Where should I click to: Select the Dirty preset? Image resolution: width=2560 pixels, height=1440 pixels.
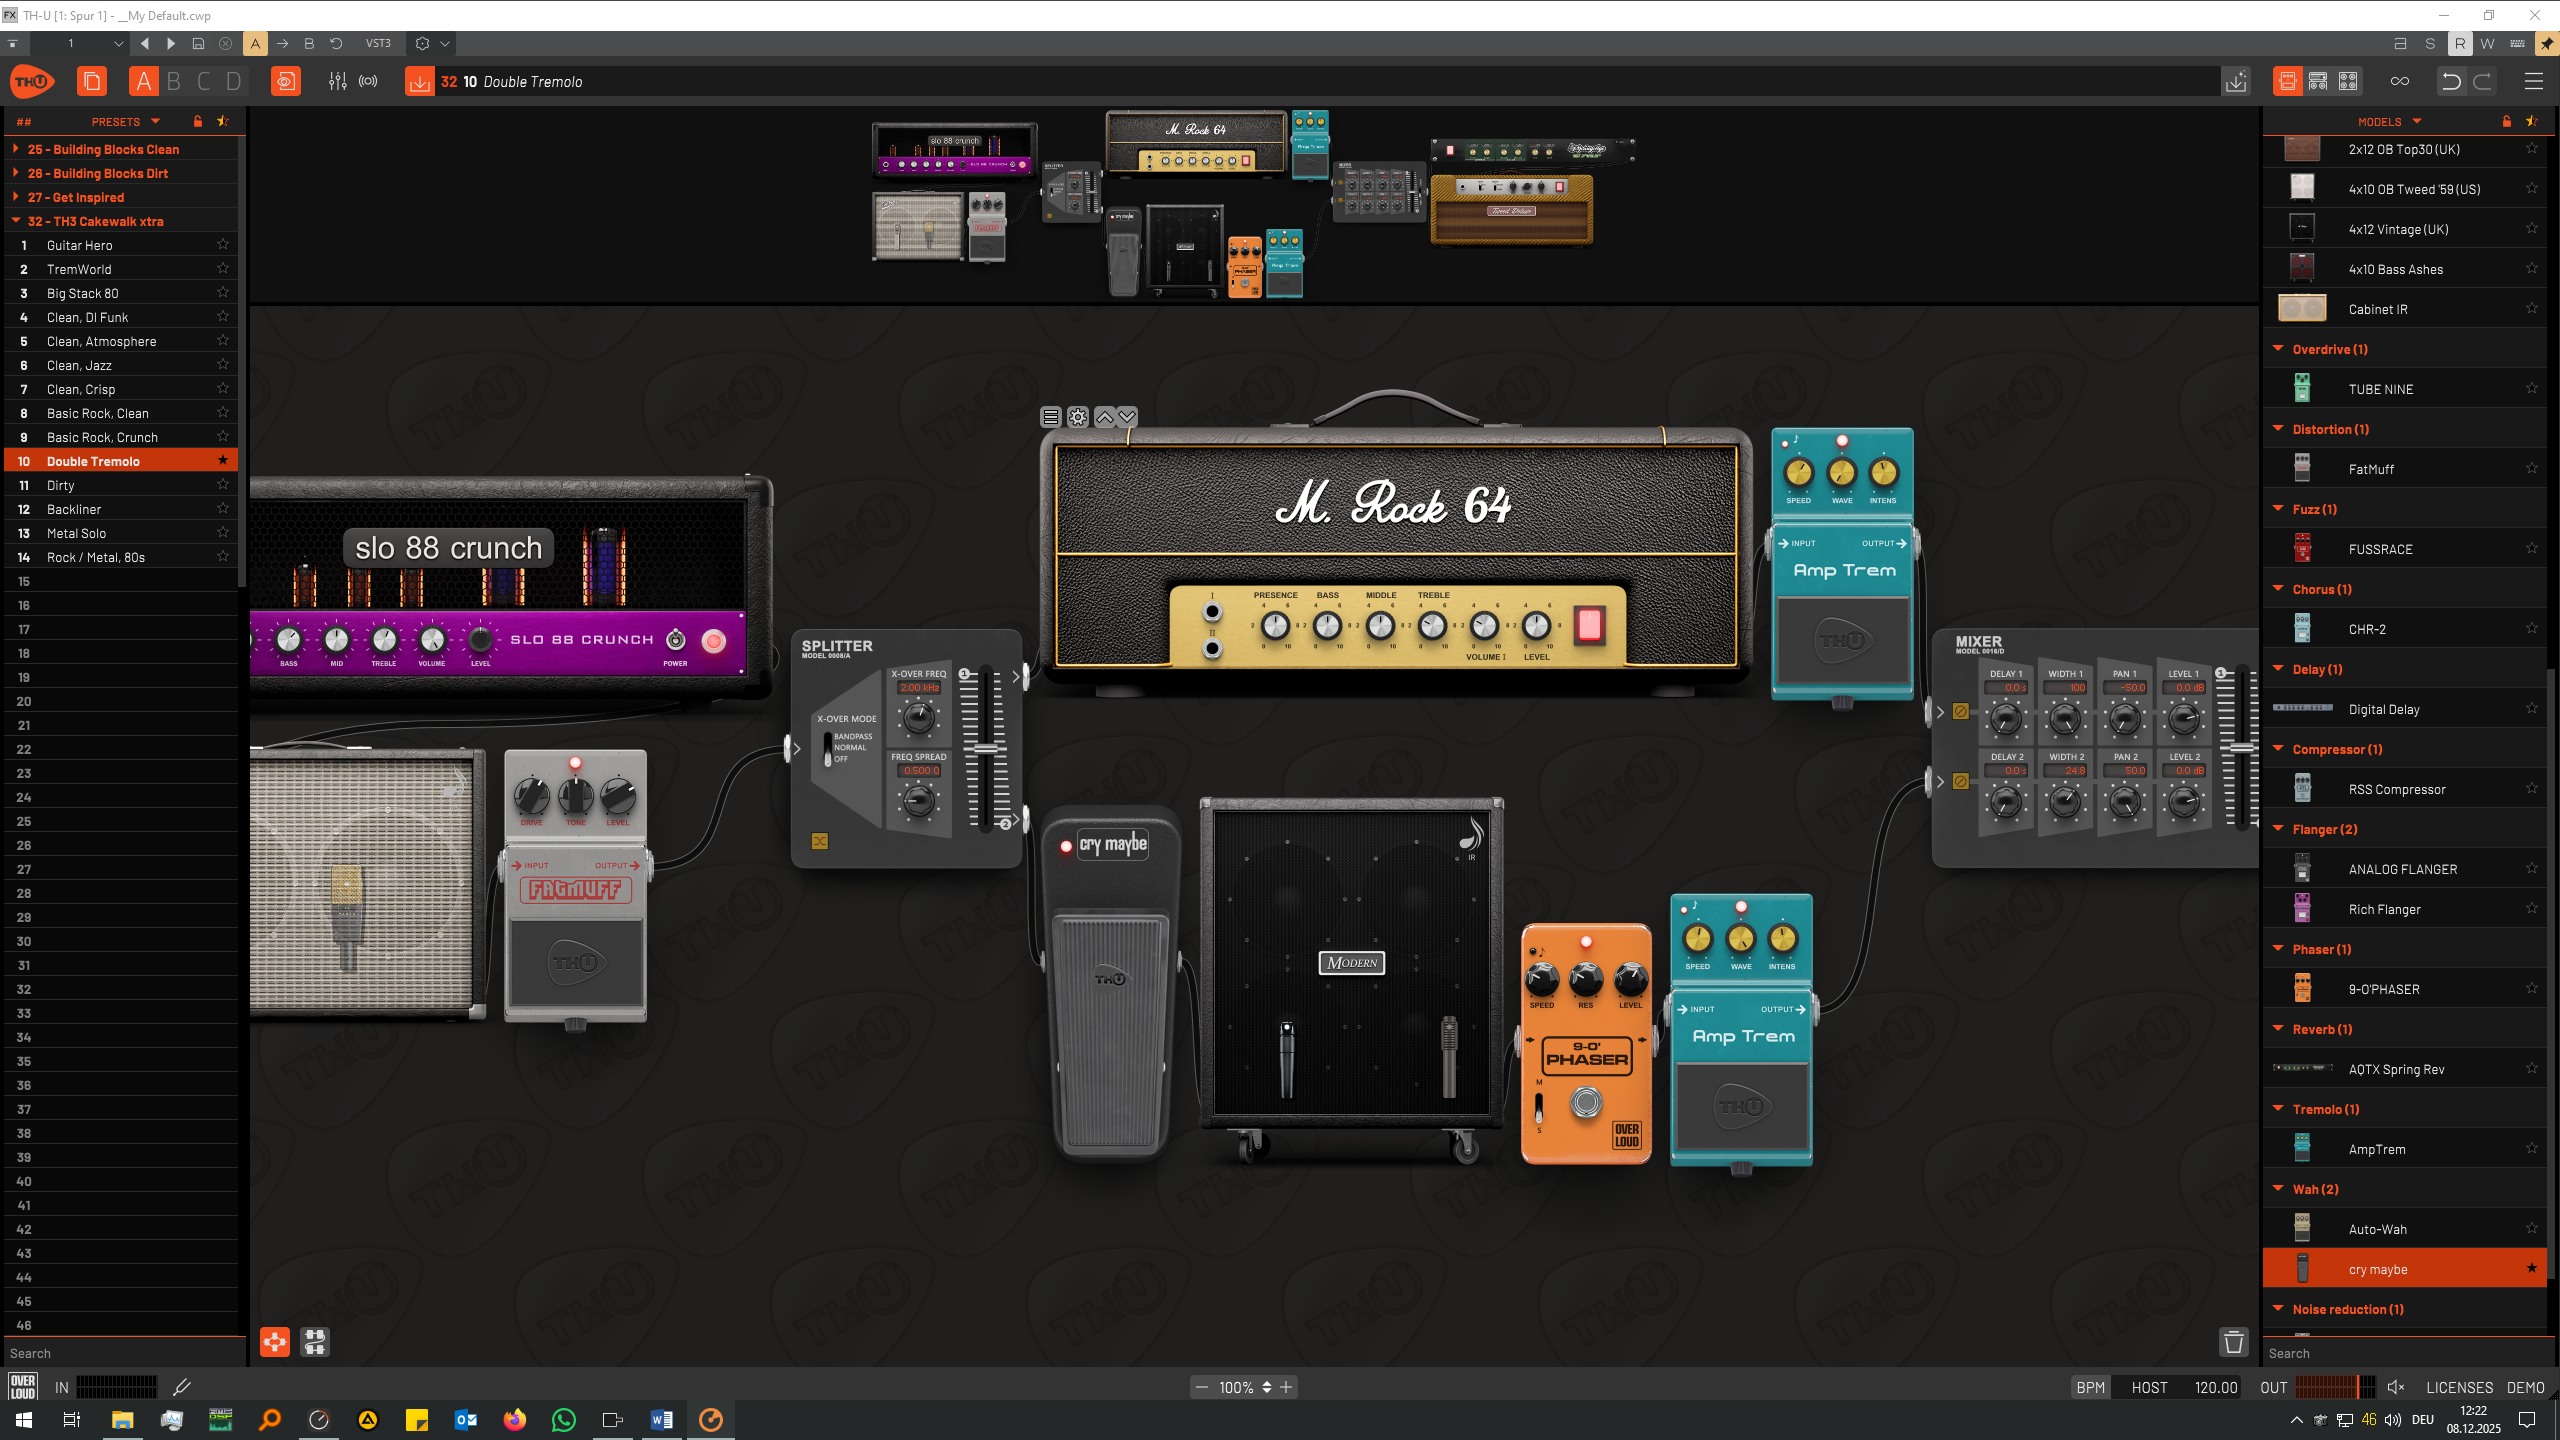(121, 485)
